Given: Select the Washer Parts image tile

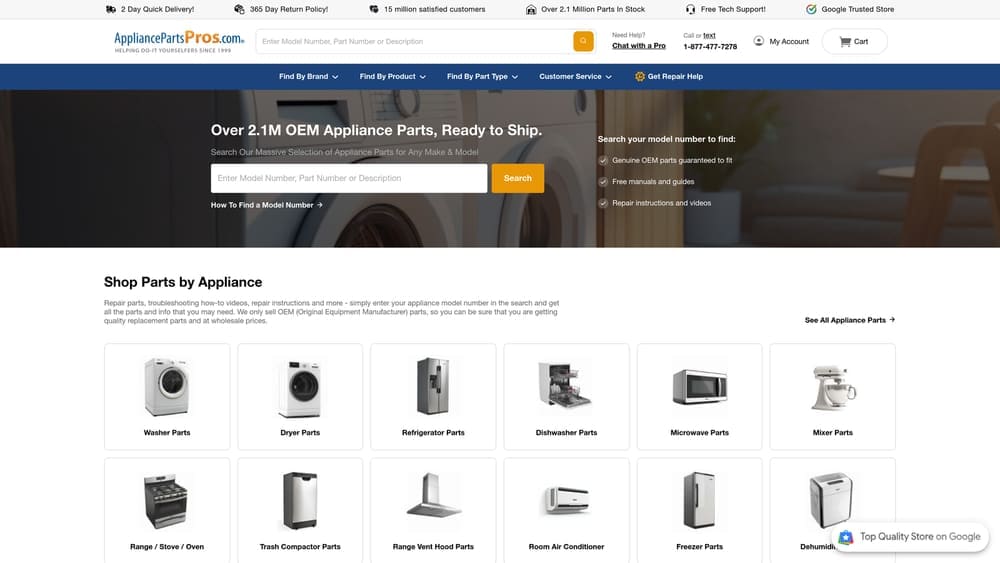Looking at the screenshot, I should click(167, 387).
